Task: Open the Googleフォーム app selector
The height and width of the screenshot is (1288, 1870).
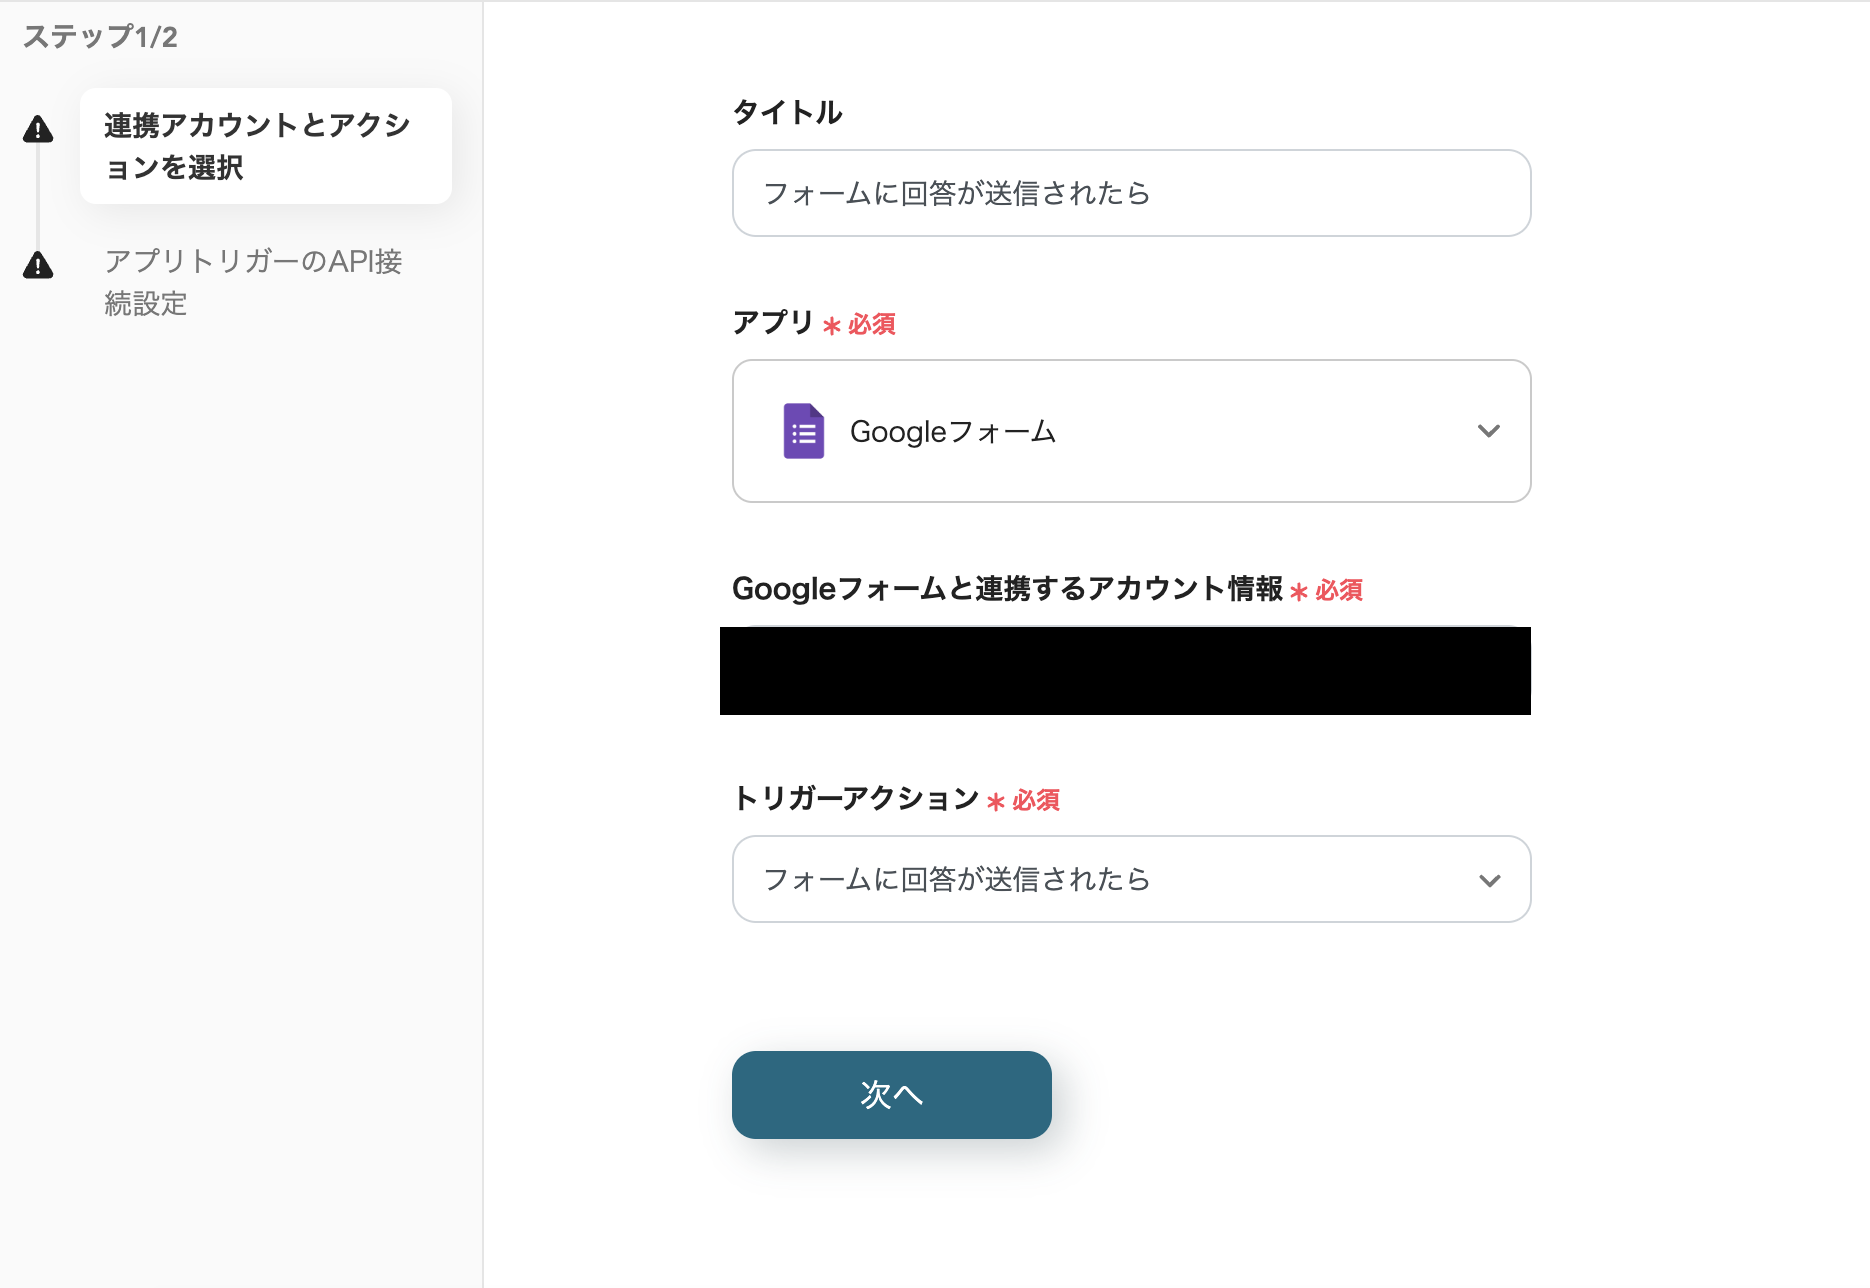Action: coord(1131,431)
